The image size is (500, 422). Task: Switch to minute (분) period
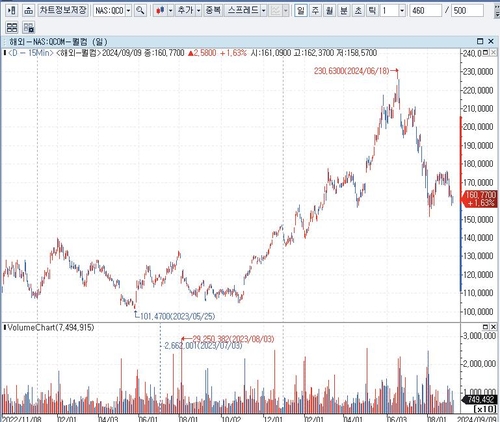click(344, 11)
